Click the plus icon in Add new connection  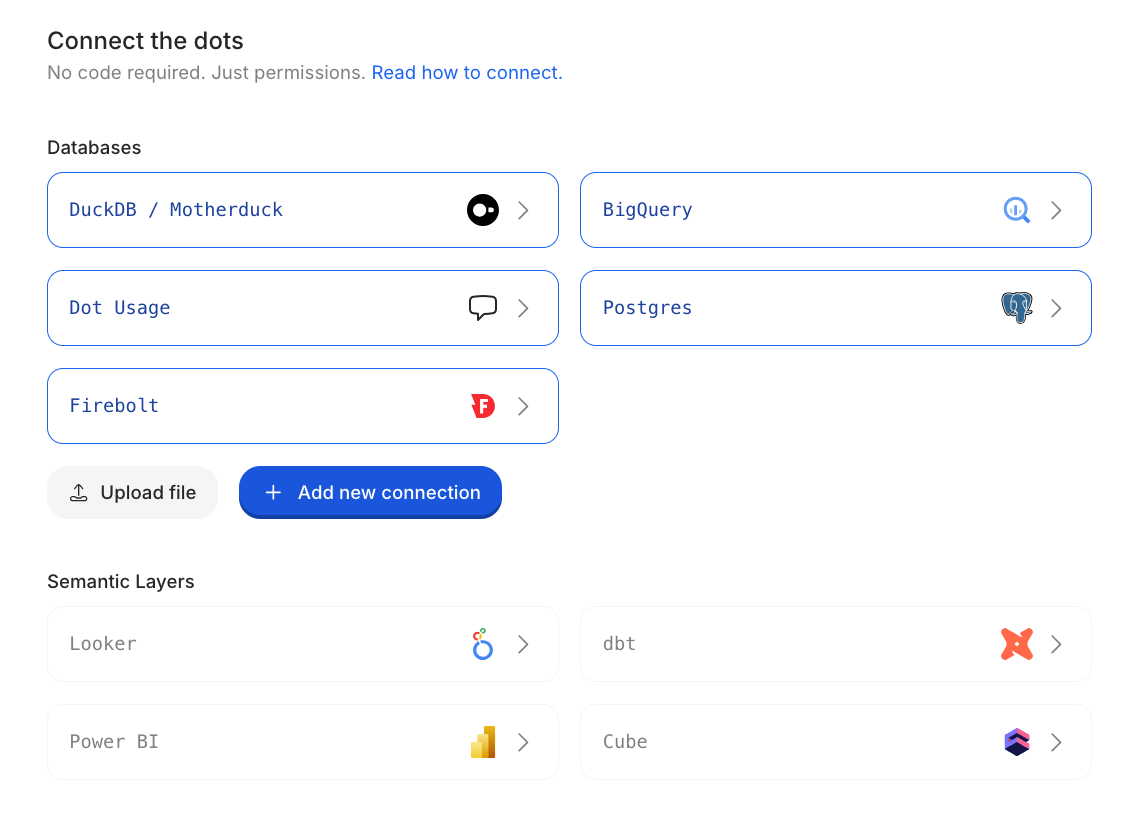[273, 492]
